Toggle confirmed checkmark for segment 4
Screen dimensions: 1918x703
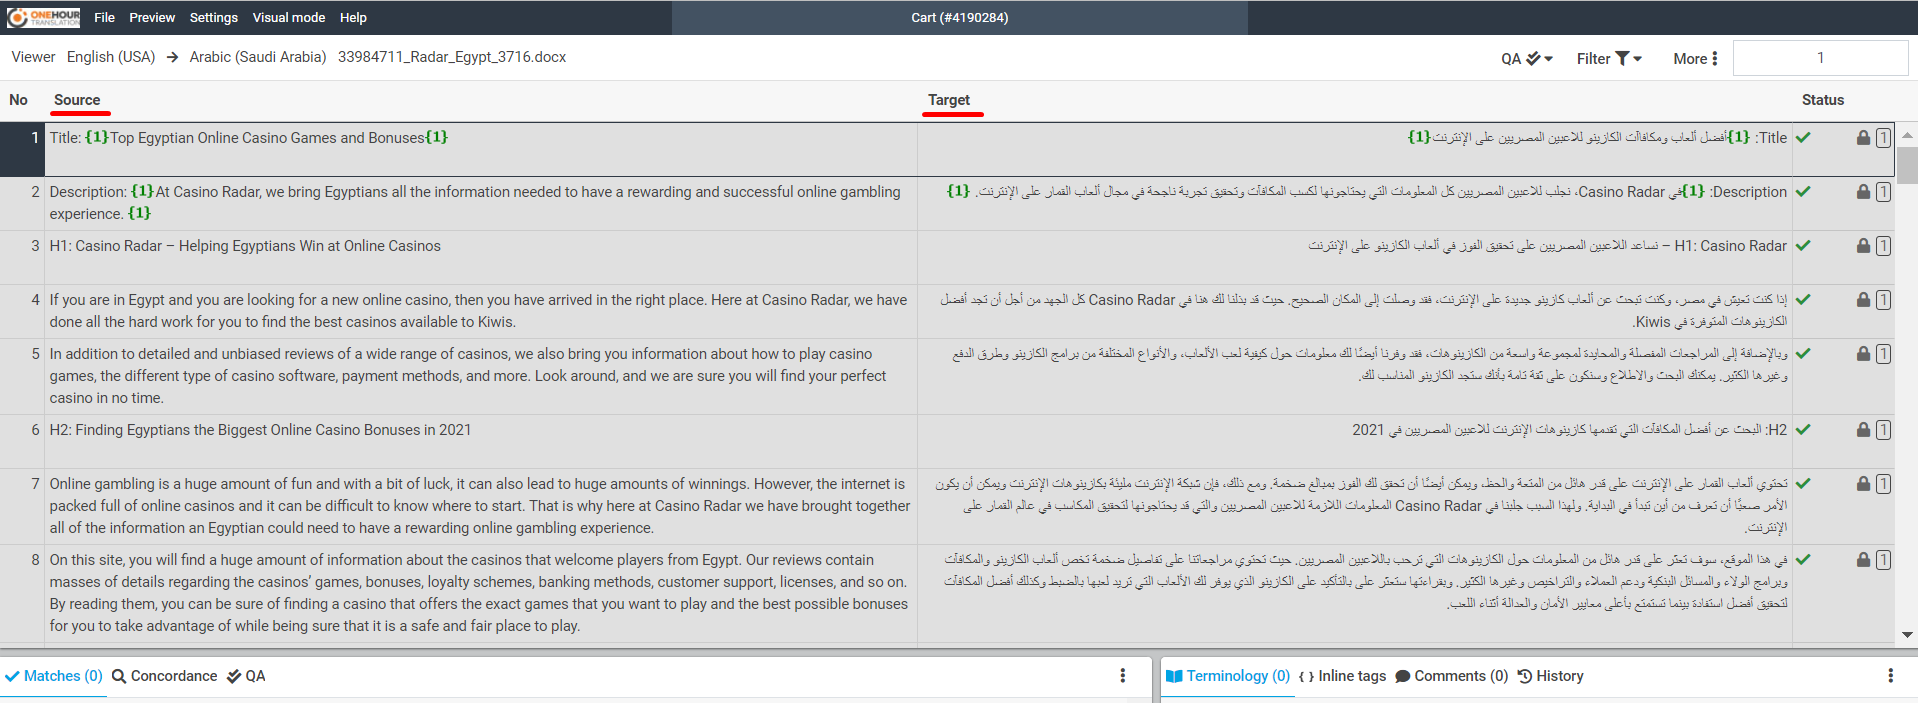tap(1803, 300)
